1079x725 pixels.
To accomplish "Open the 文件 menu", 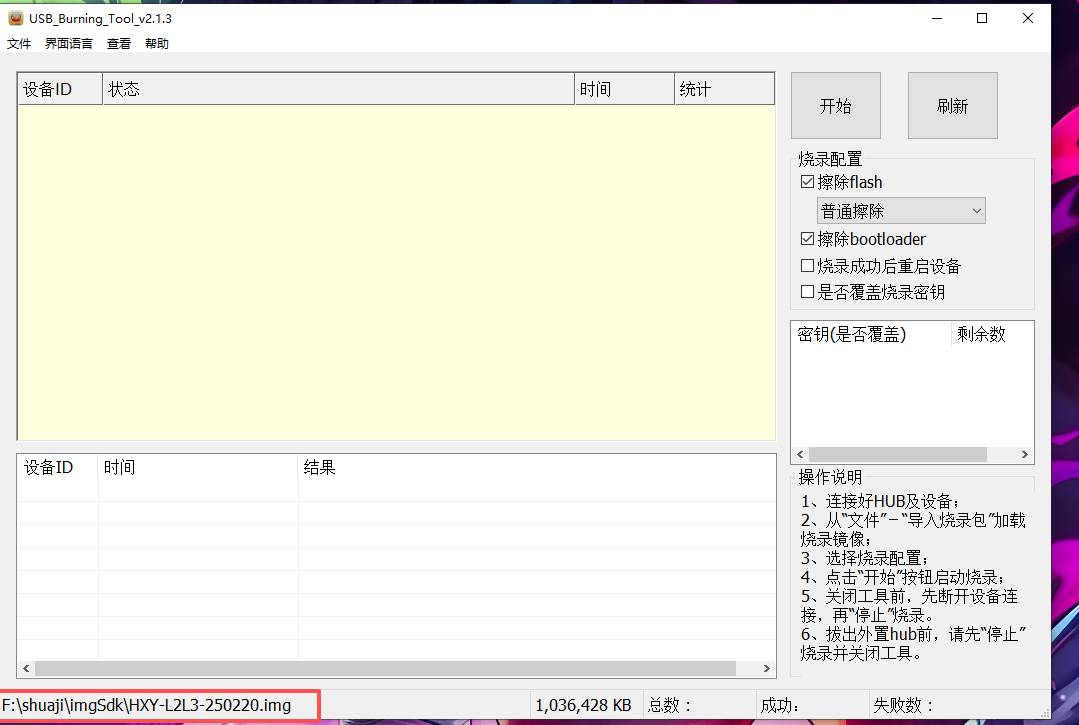I will pos(19,44).
